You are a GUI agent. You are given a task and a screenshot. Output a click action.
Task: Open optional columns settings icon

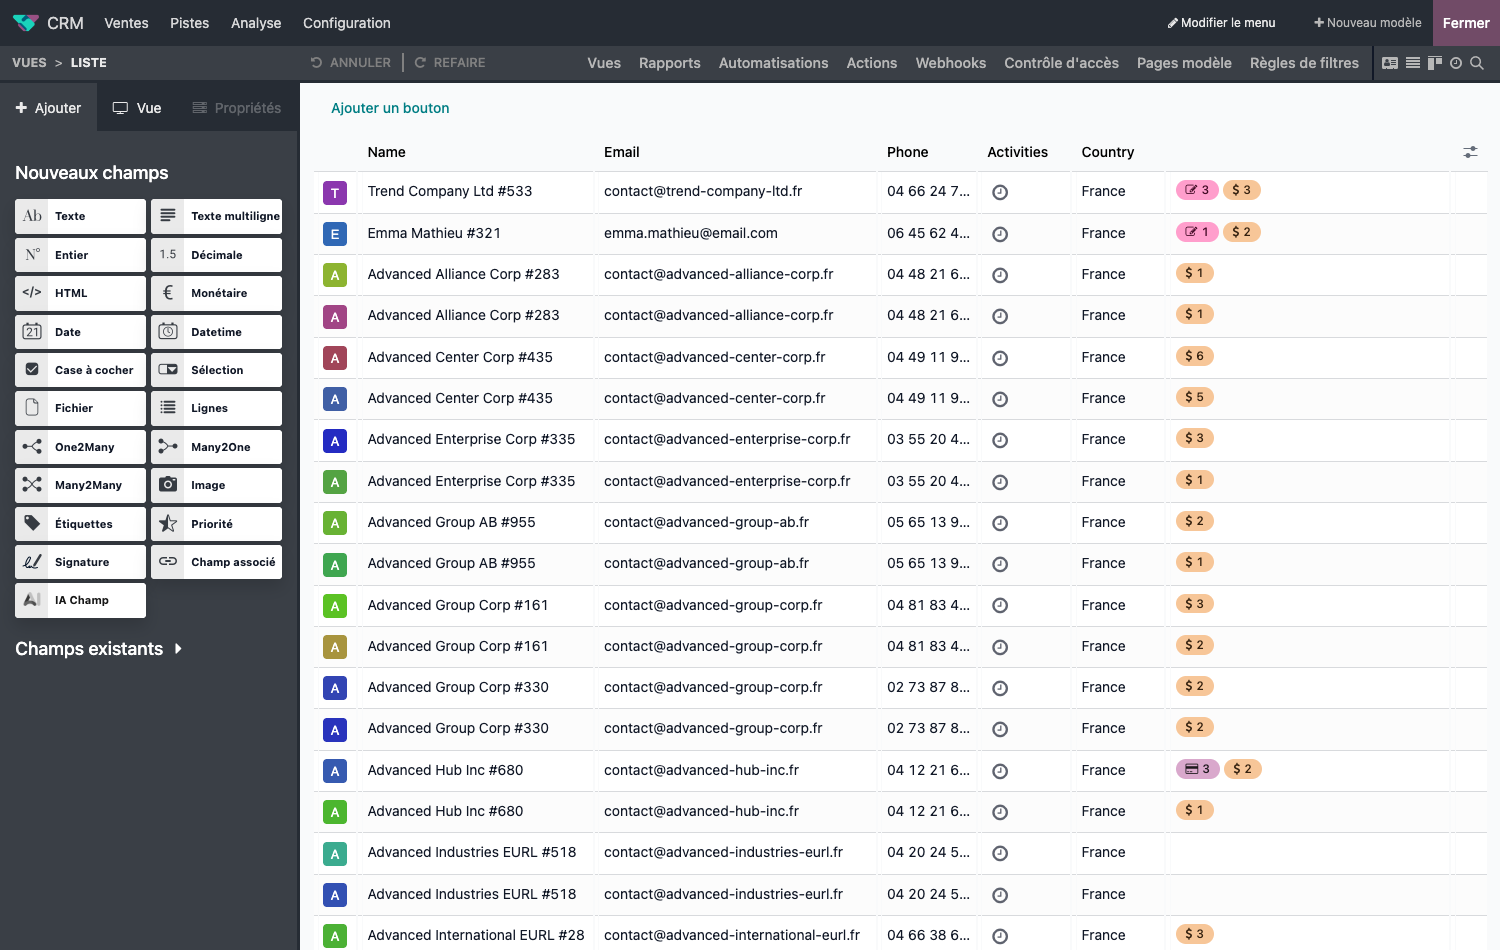(x=1470, y=152)
